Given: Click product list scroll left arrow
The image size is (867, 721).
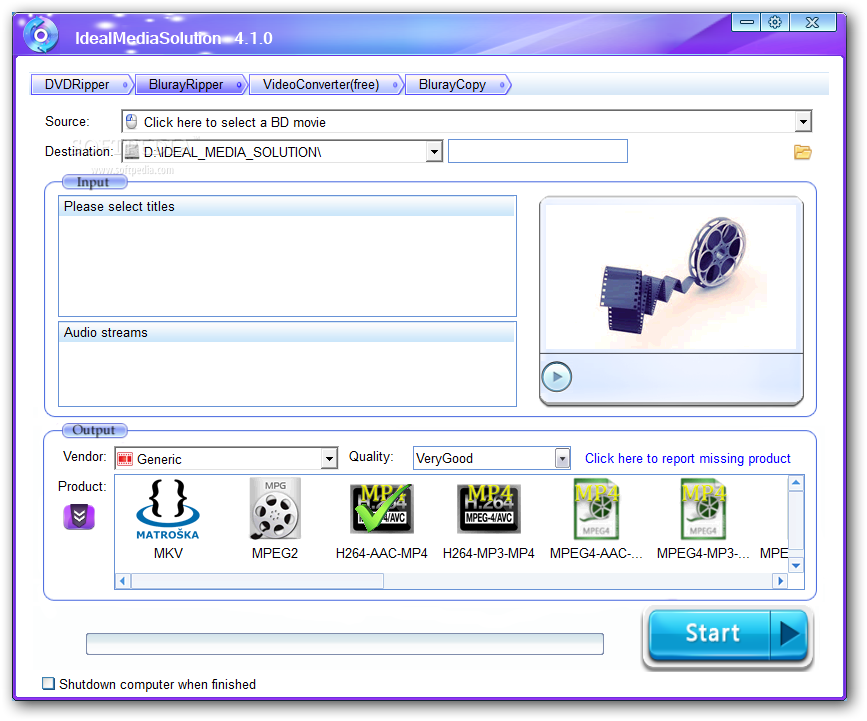Looking at the screenshot, I should click(123, 581).
